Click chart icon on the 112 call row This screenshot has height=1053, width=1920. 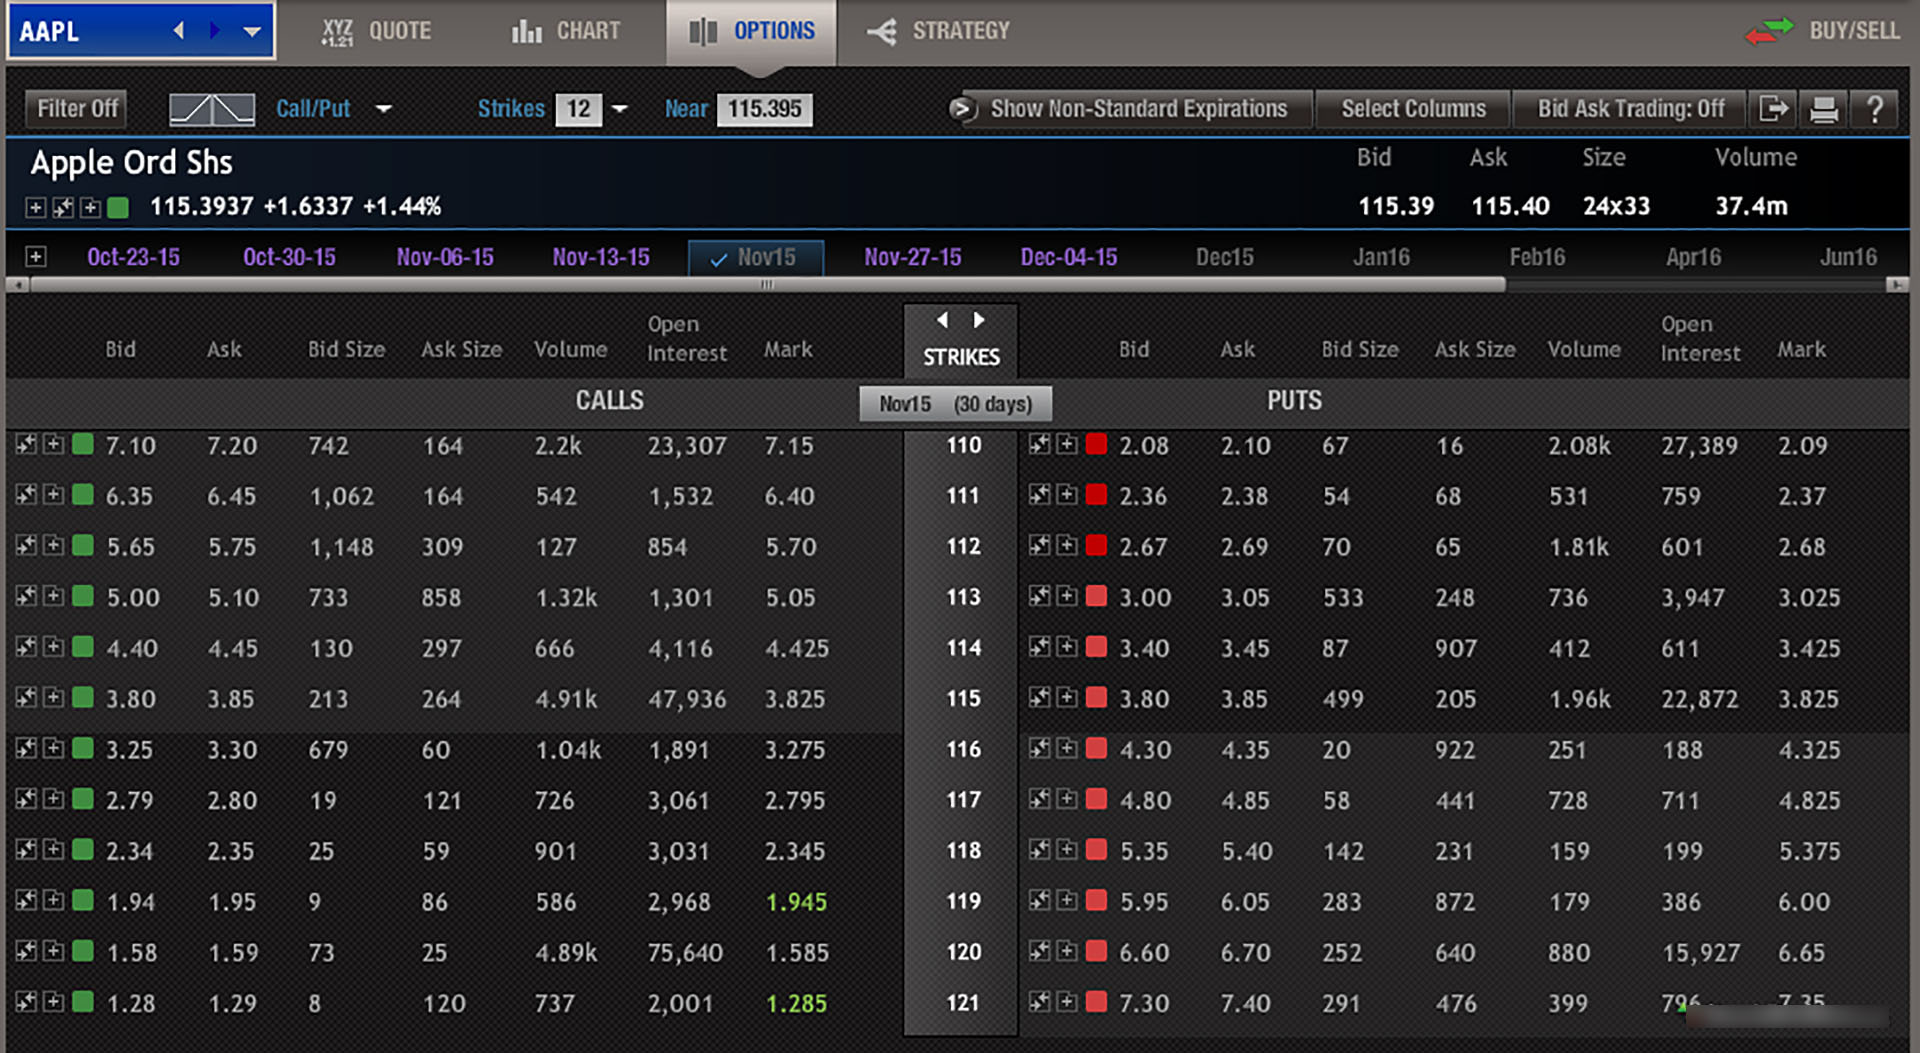(26, 545)
